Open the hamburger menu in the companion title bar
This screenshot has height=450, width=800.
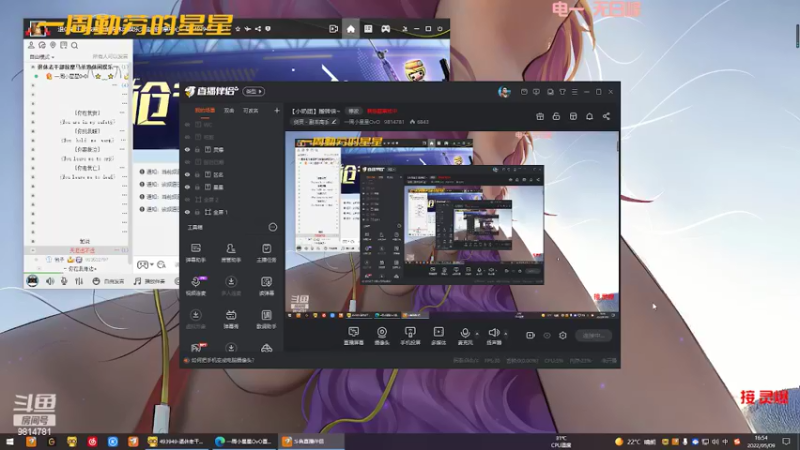tap(574, 92)
